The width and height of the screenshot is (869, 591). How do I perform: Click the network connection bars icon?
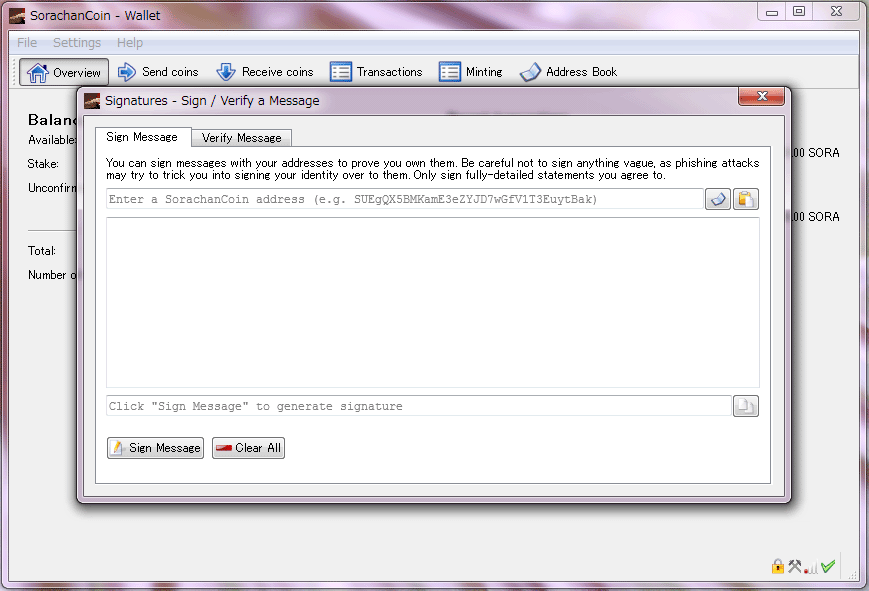click(x=811, y=567)
